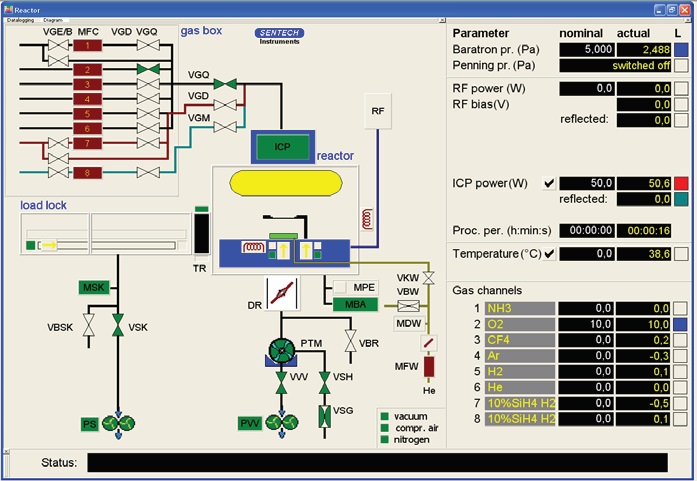Image resolution: width=697 pixels, height=481 pixels.
Task: Toggle the VKW valve
Action: point(429,278)
